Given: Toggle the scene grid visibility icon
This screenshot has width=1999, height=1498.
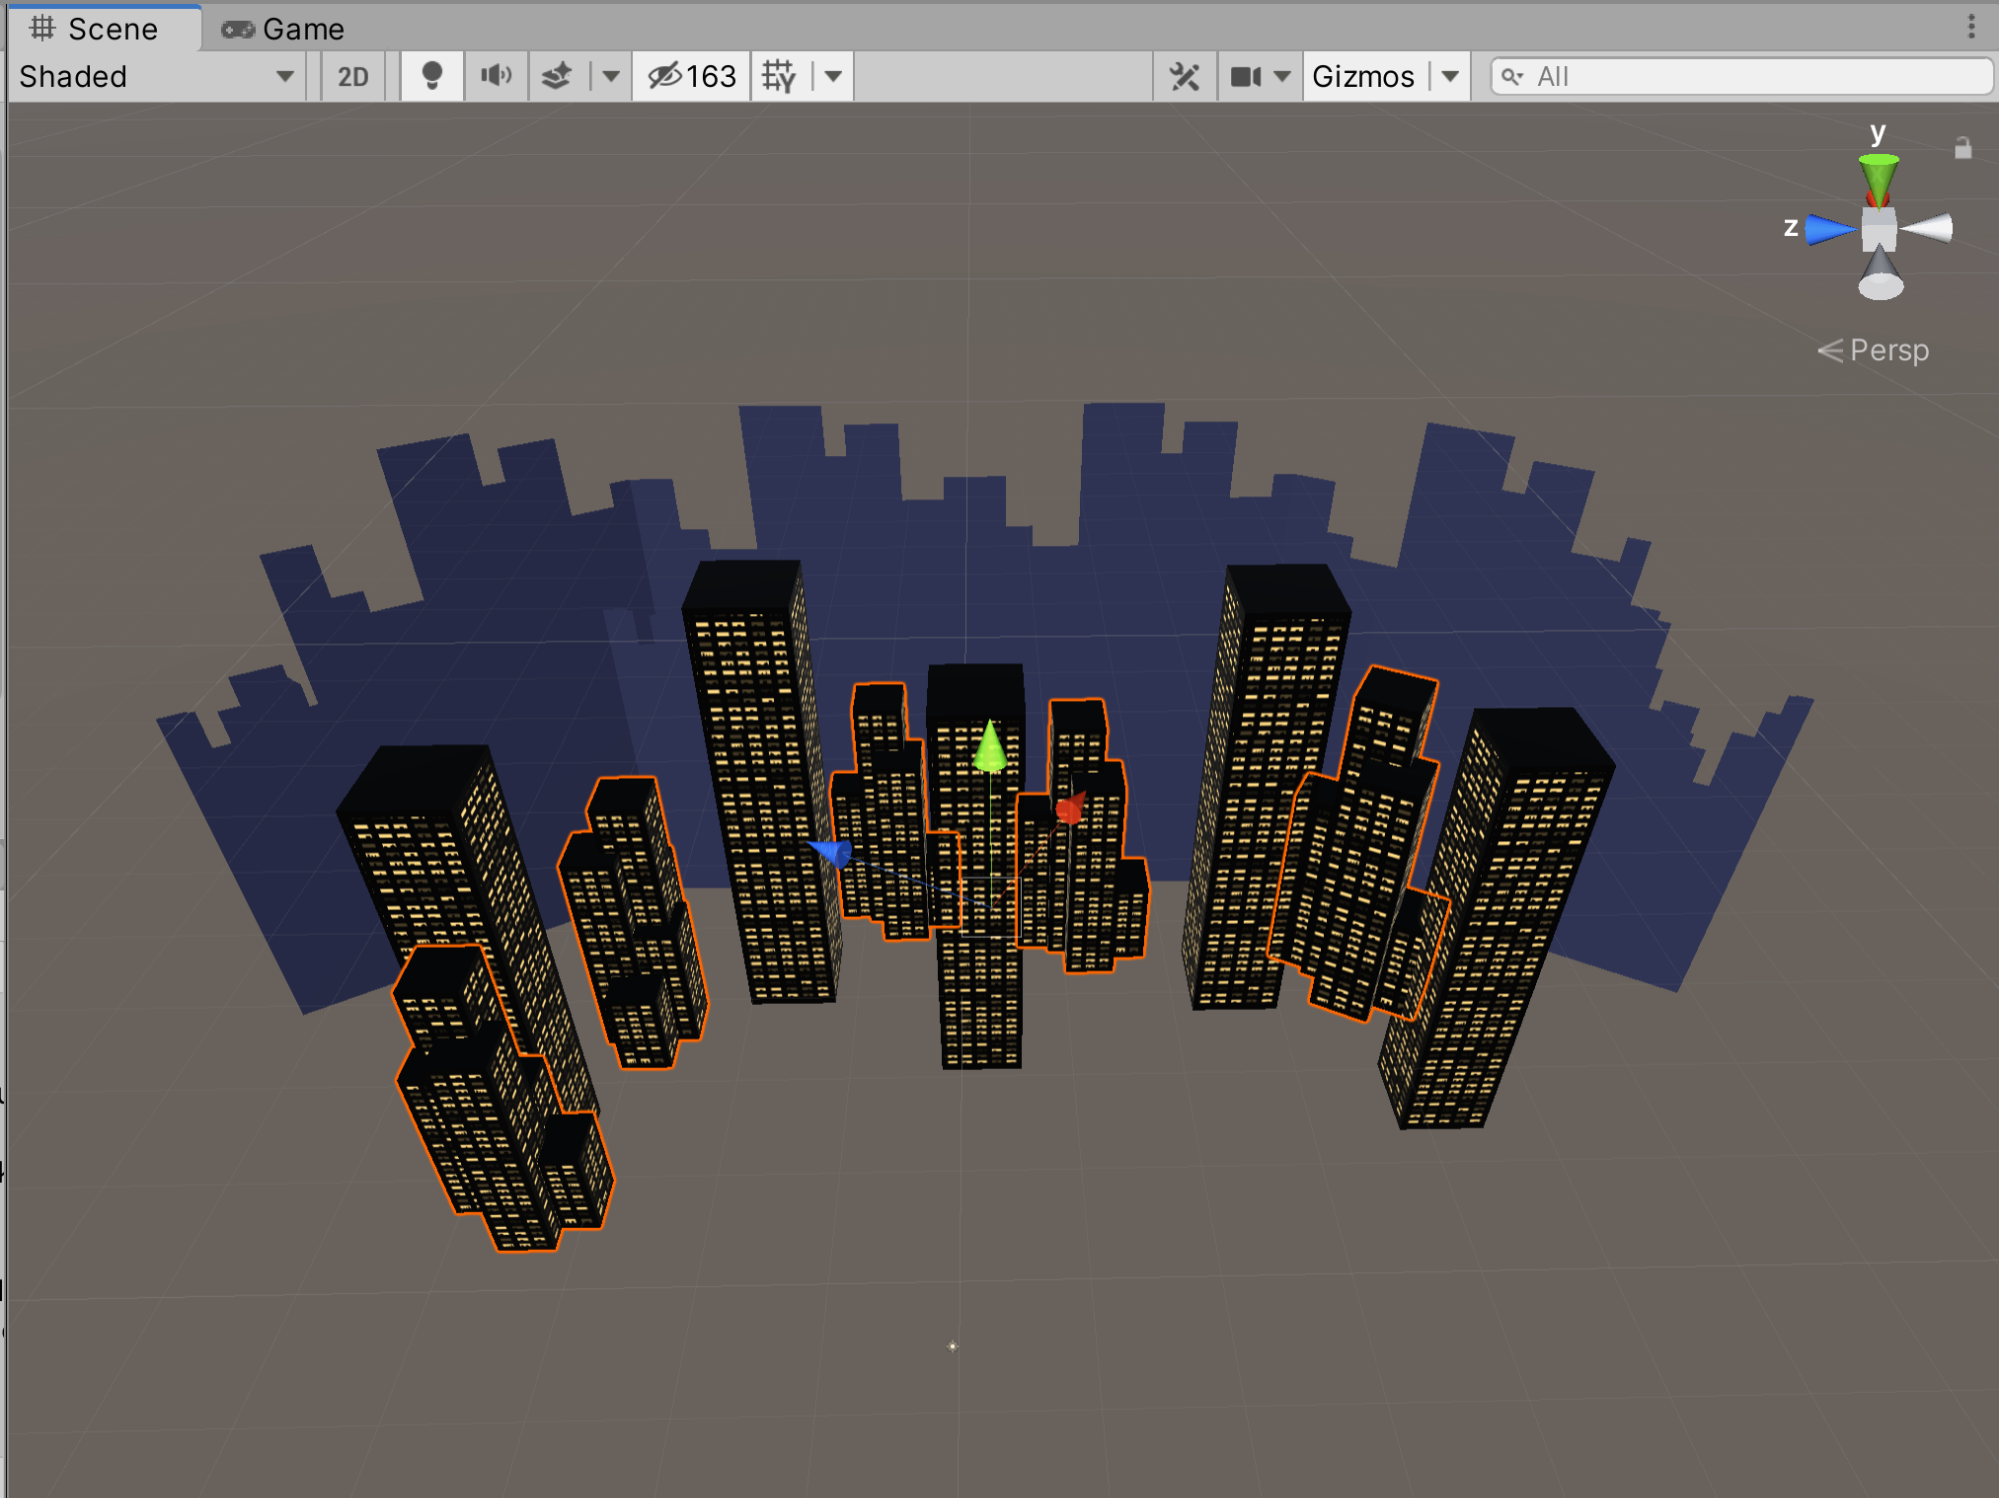Looking at the screenshot, I should [x=781, y=76].
